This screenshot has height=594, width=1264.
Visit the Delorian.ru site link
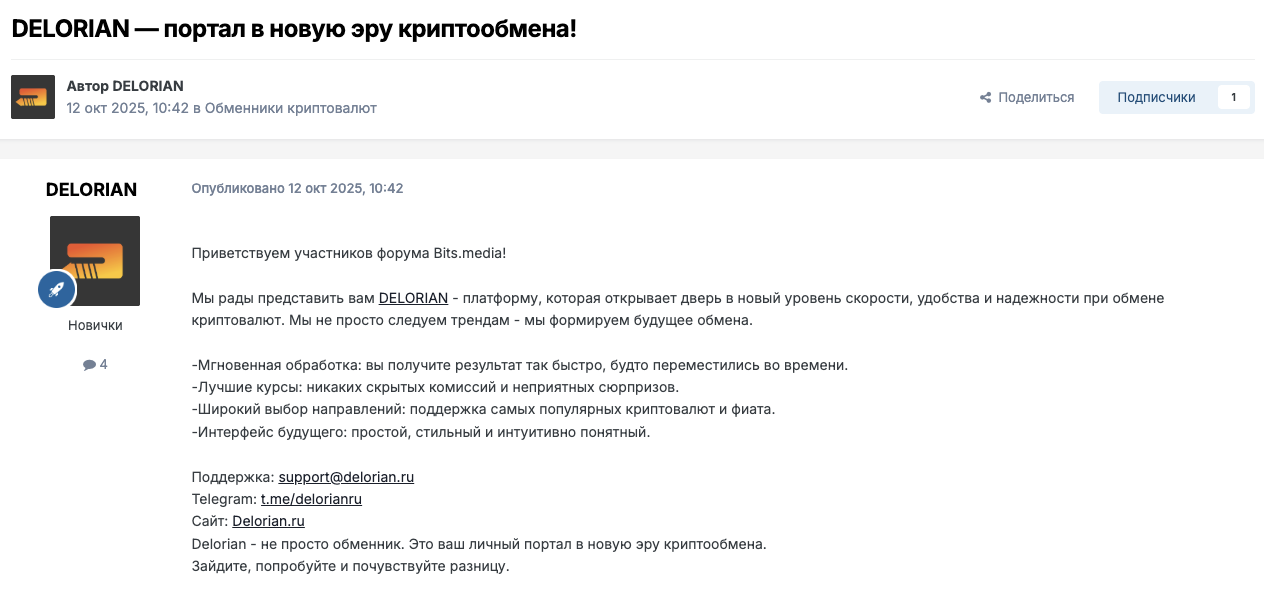[x=268, y=521]
